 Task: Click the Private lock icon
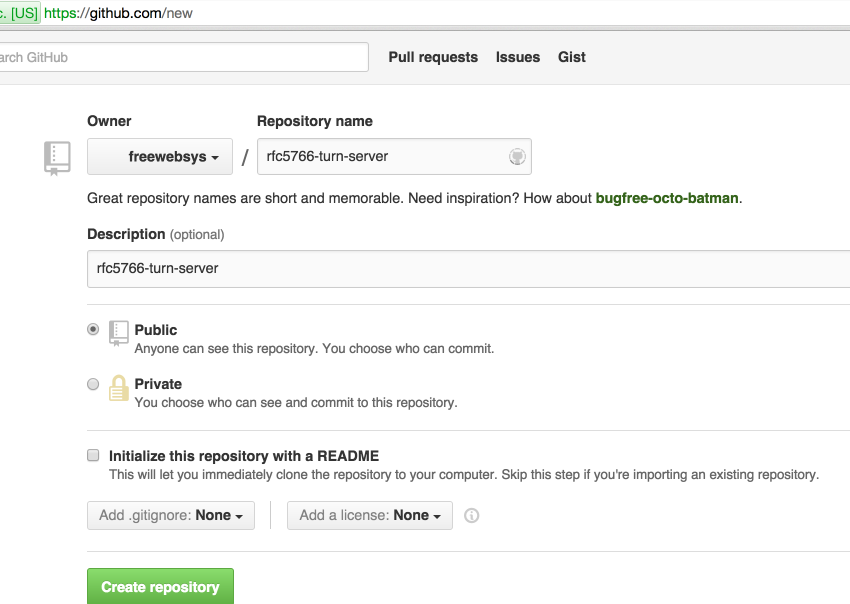[119, 388]
